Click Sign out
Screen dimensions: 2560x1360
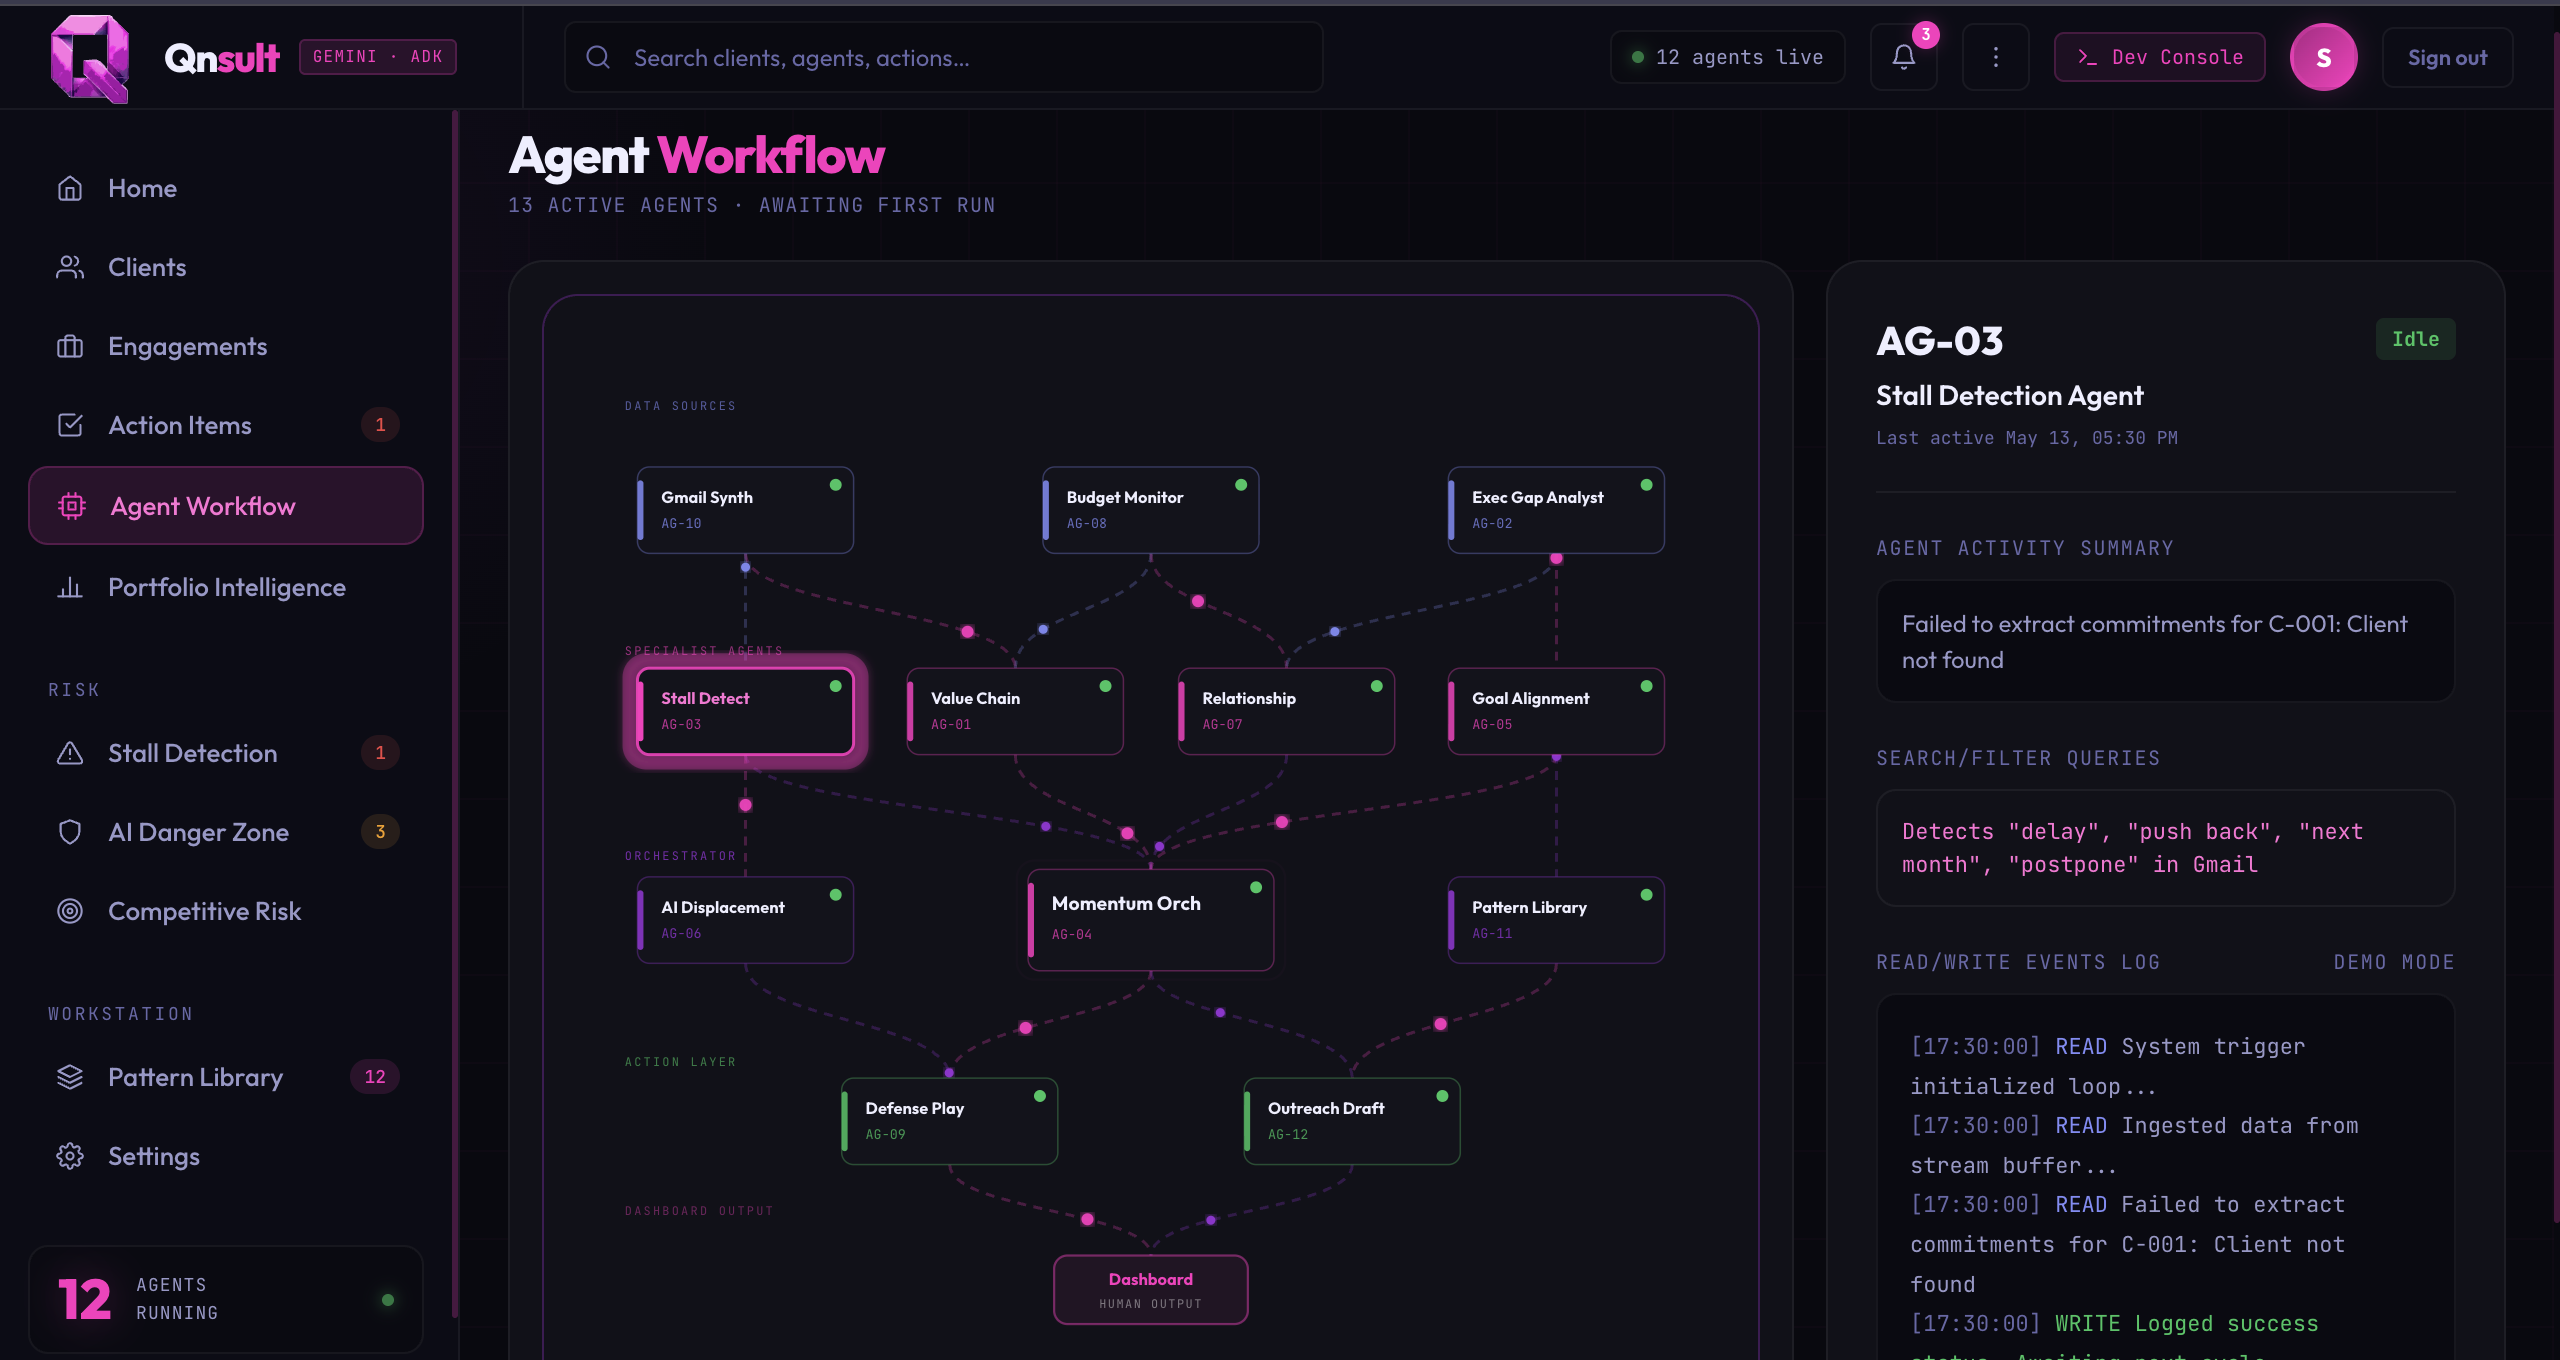(x=2447, y=57)
